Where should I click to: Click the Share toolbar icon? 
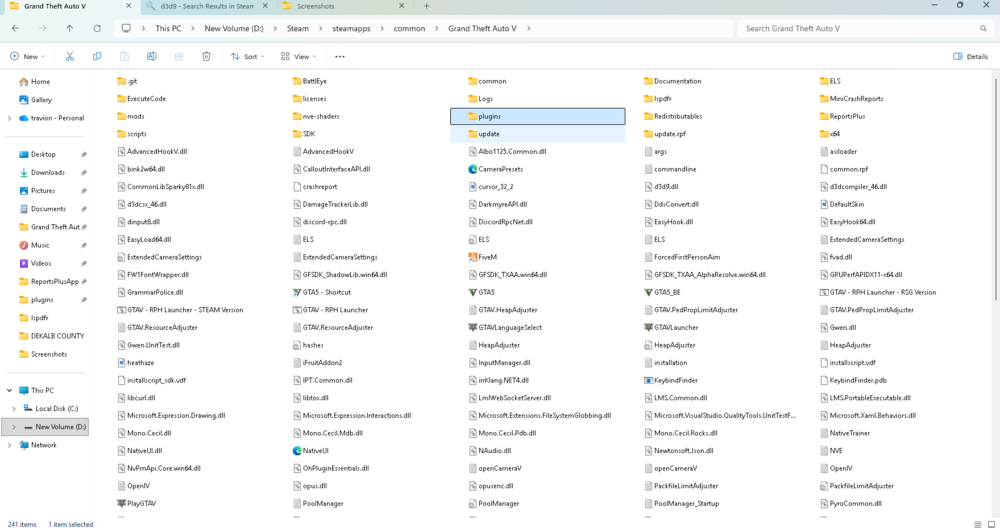coord(179,56)
